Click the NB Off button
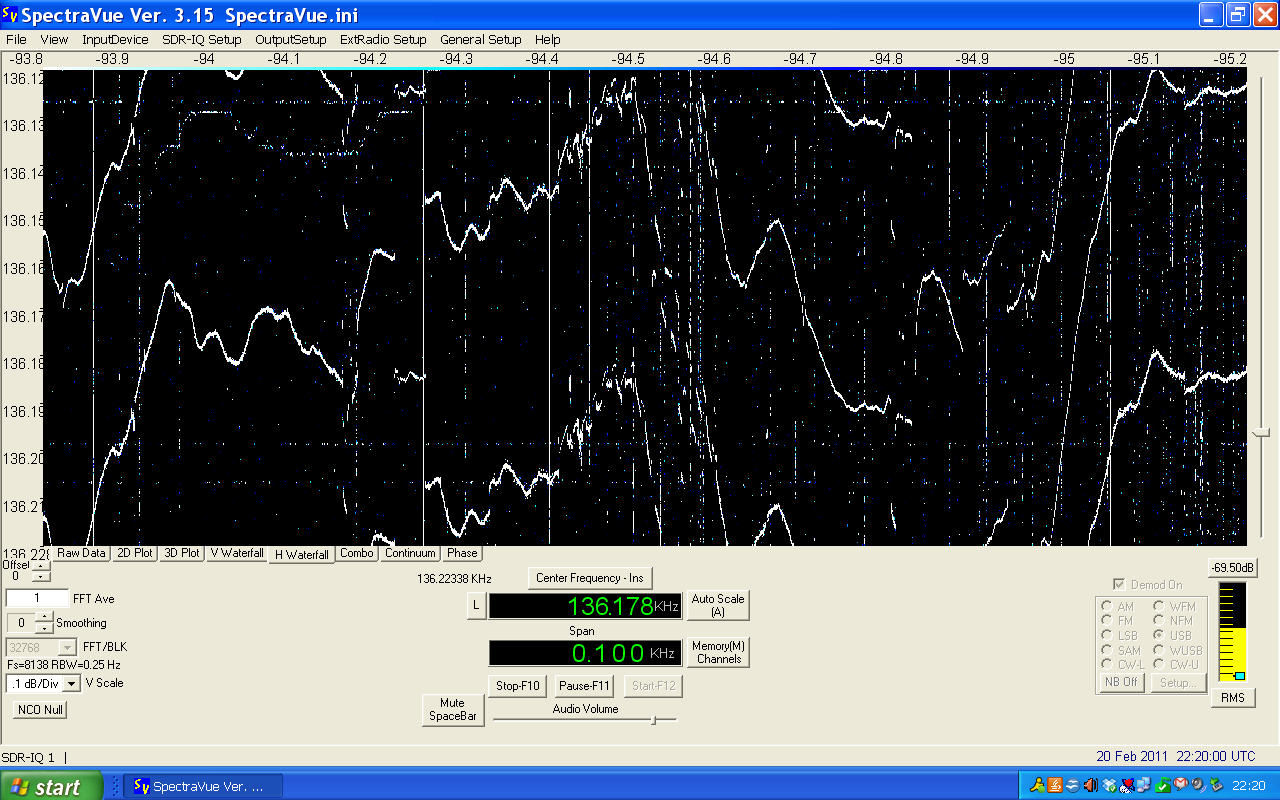The width and height of the screenshot is (1280, 800). click(1121, 682)
